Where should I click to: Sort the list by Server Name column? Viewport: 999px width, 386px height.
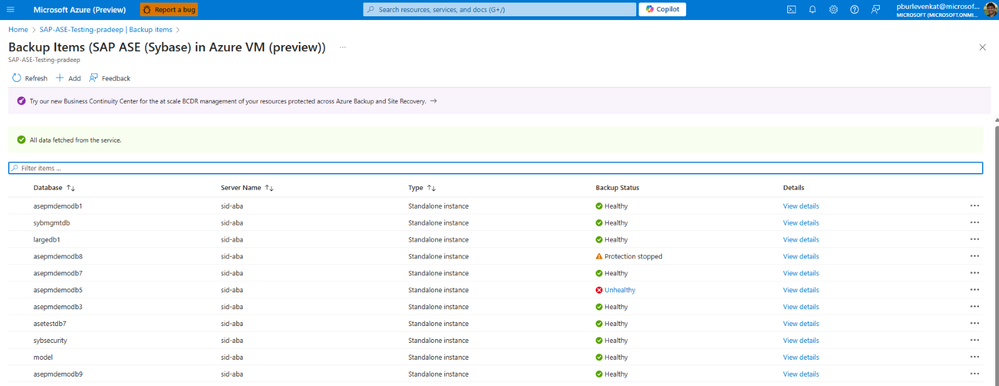(x=247, y=188)
